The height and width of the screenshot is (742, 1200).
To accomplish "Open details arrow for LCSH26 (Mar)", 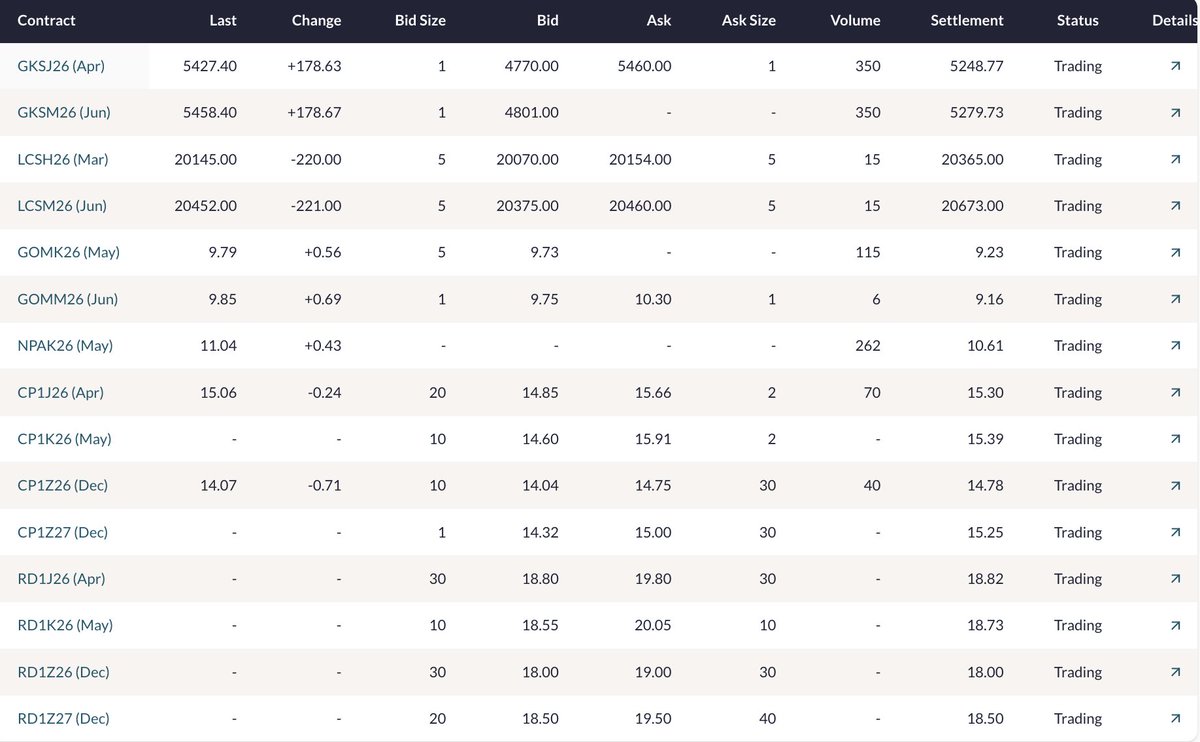I will (x=1174, y=159).
